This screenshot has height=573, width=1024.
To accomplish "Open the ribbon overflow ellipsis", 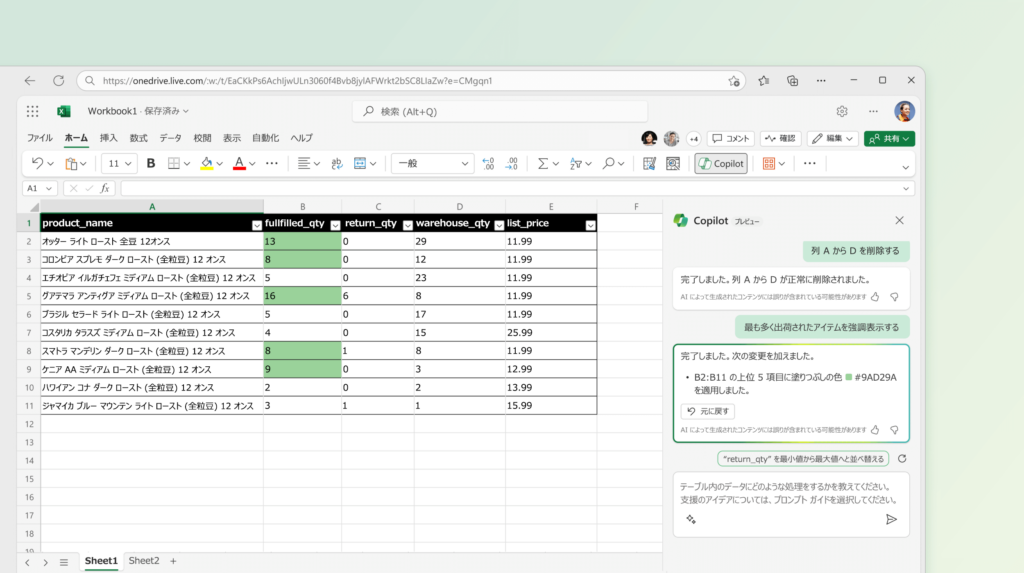I will 810,163.
